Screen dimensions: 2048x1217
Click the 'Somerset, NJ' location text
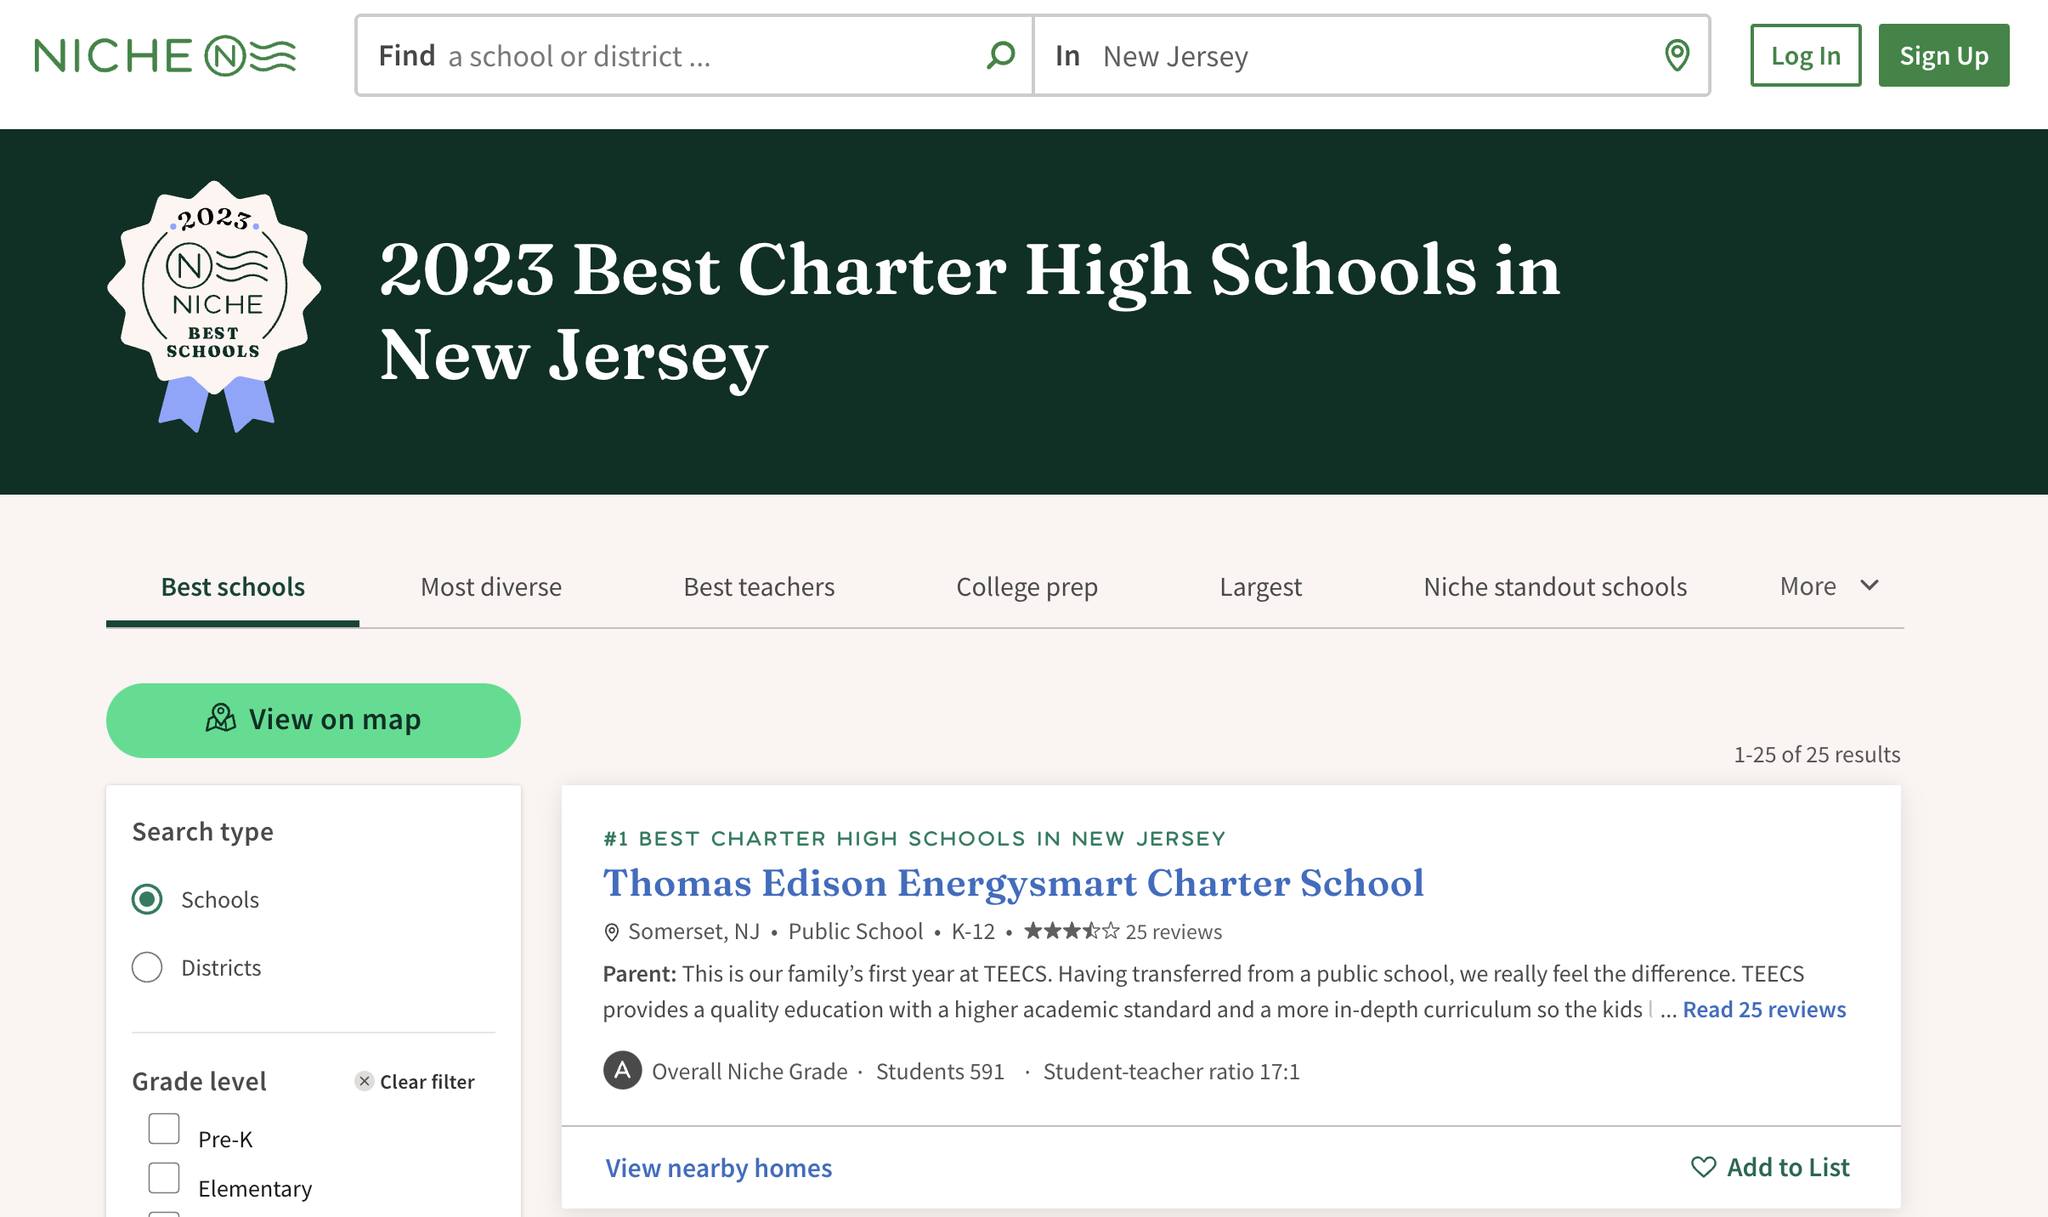tap(694, 932)
